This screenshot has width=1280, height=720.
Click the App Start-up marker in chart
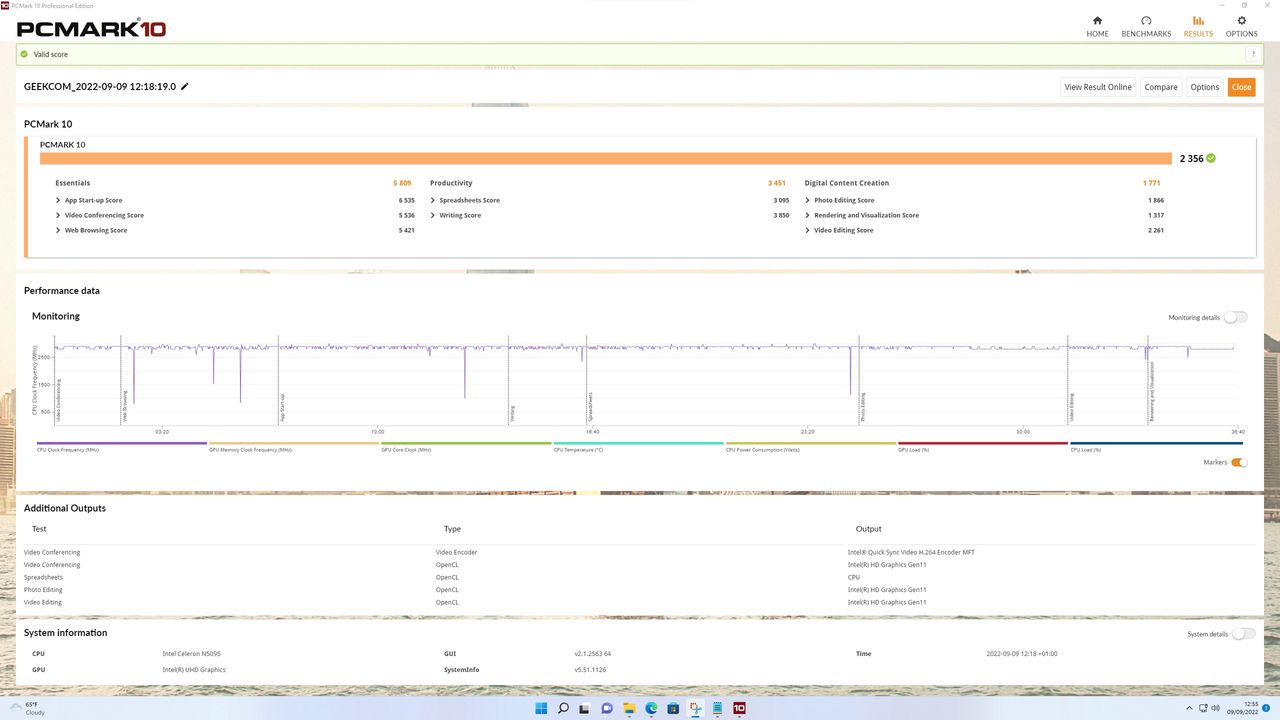click(x=283, y=407)
